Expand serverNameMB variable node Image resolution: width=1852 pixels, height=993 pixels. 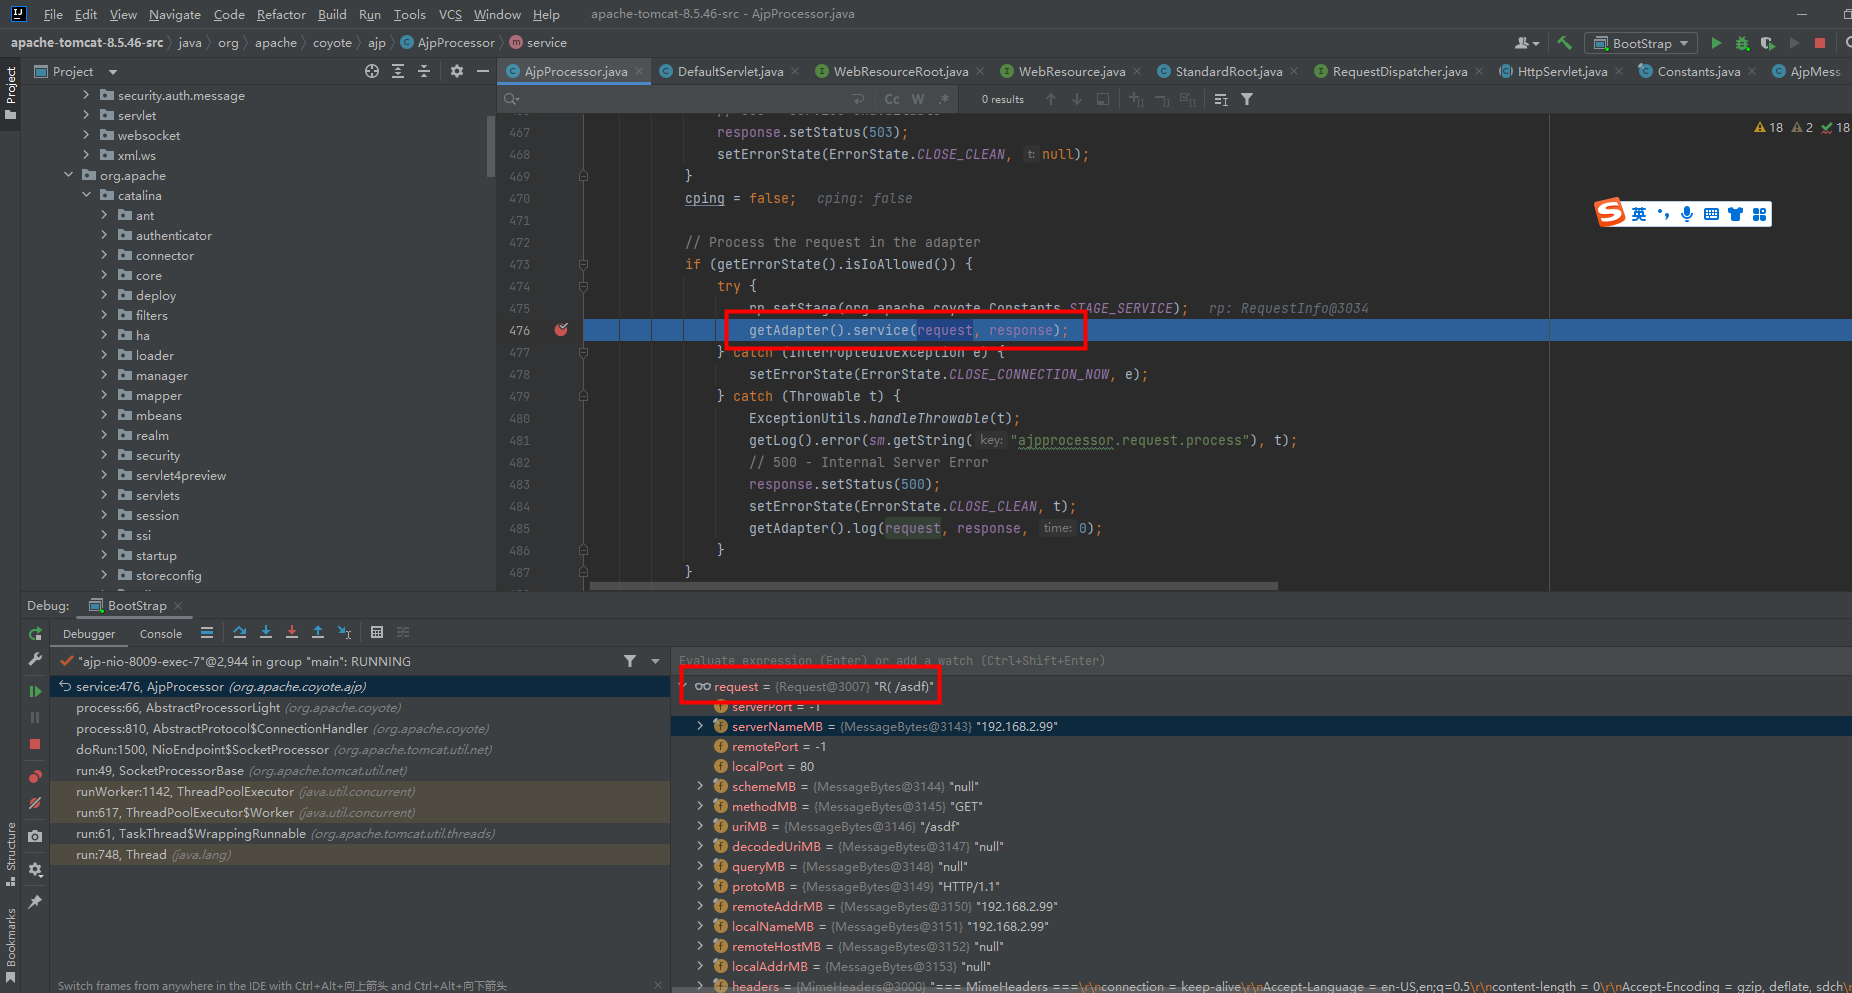(x=700, y=726)
